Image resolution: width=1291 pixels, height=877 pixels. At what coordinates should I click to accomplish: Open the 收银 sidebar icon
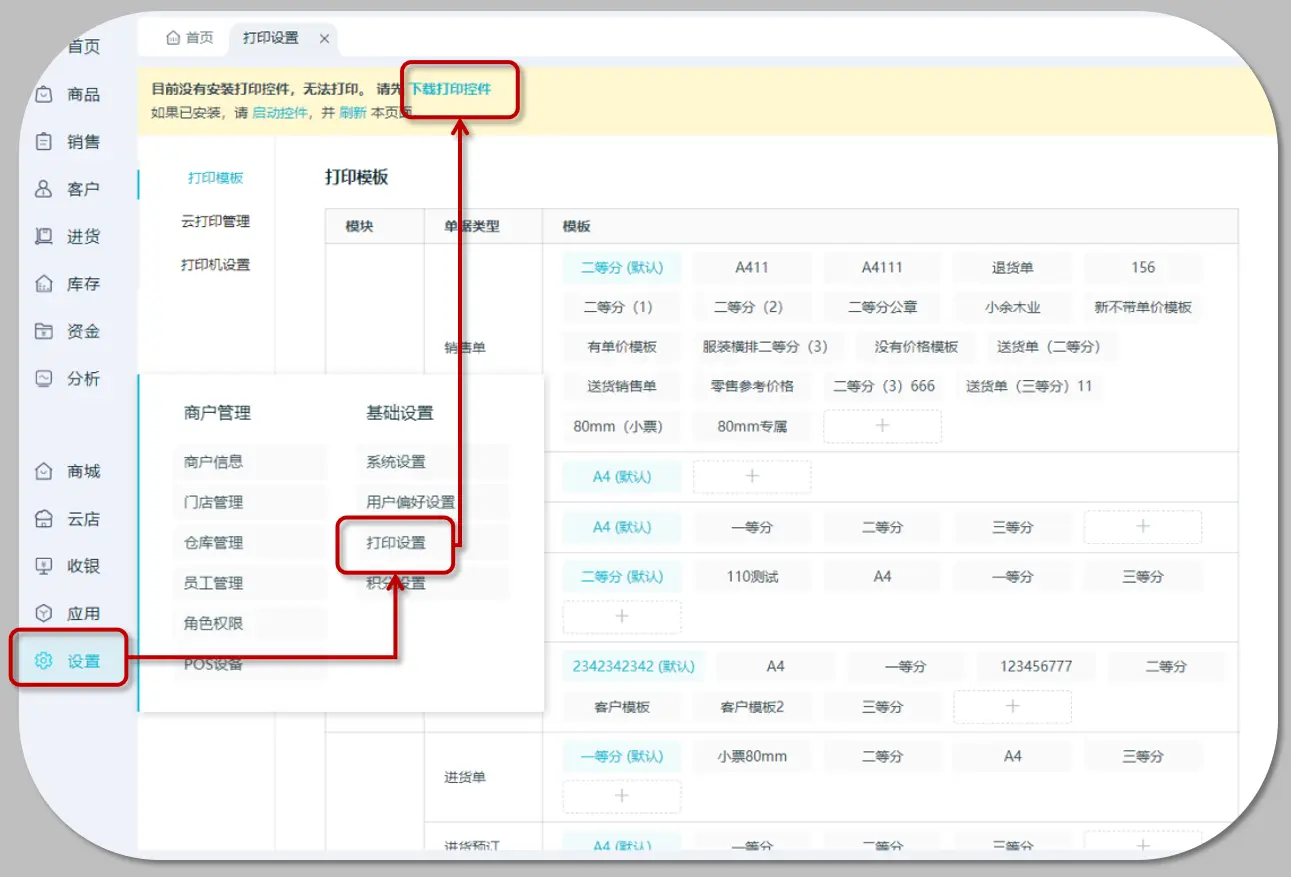[x=44, y=566]
